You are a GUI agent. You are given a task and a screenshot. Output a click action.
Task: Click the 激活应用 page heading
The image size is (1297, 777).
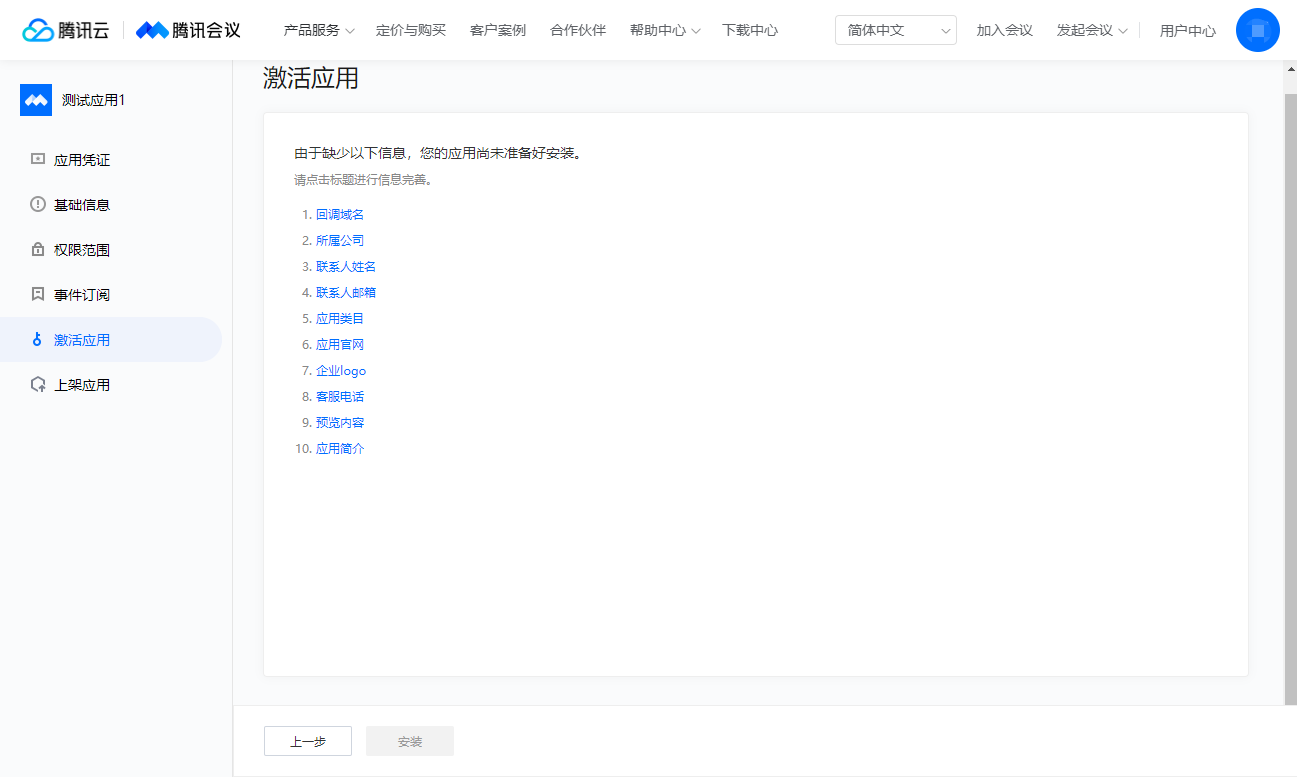311,78
